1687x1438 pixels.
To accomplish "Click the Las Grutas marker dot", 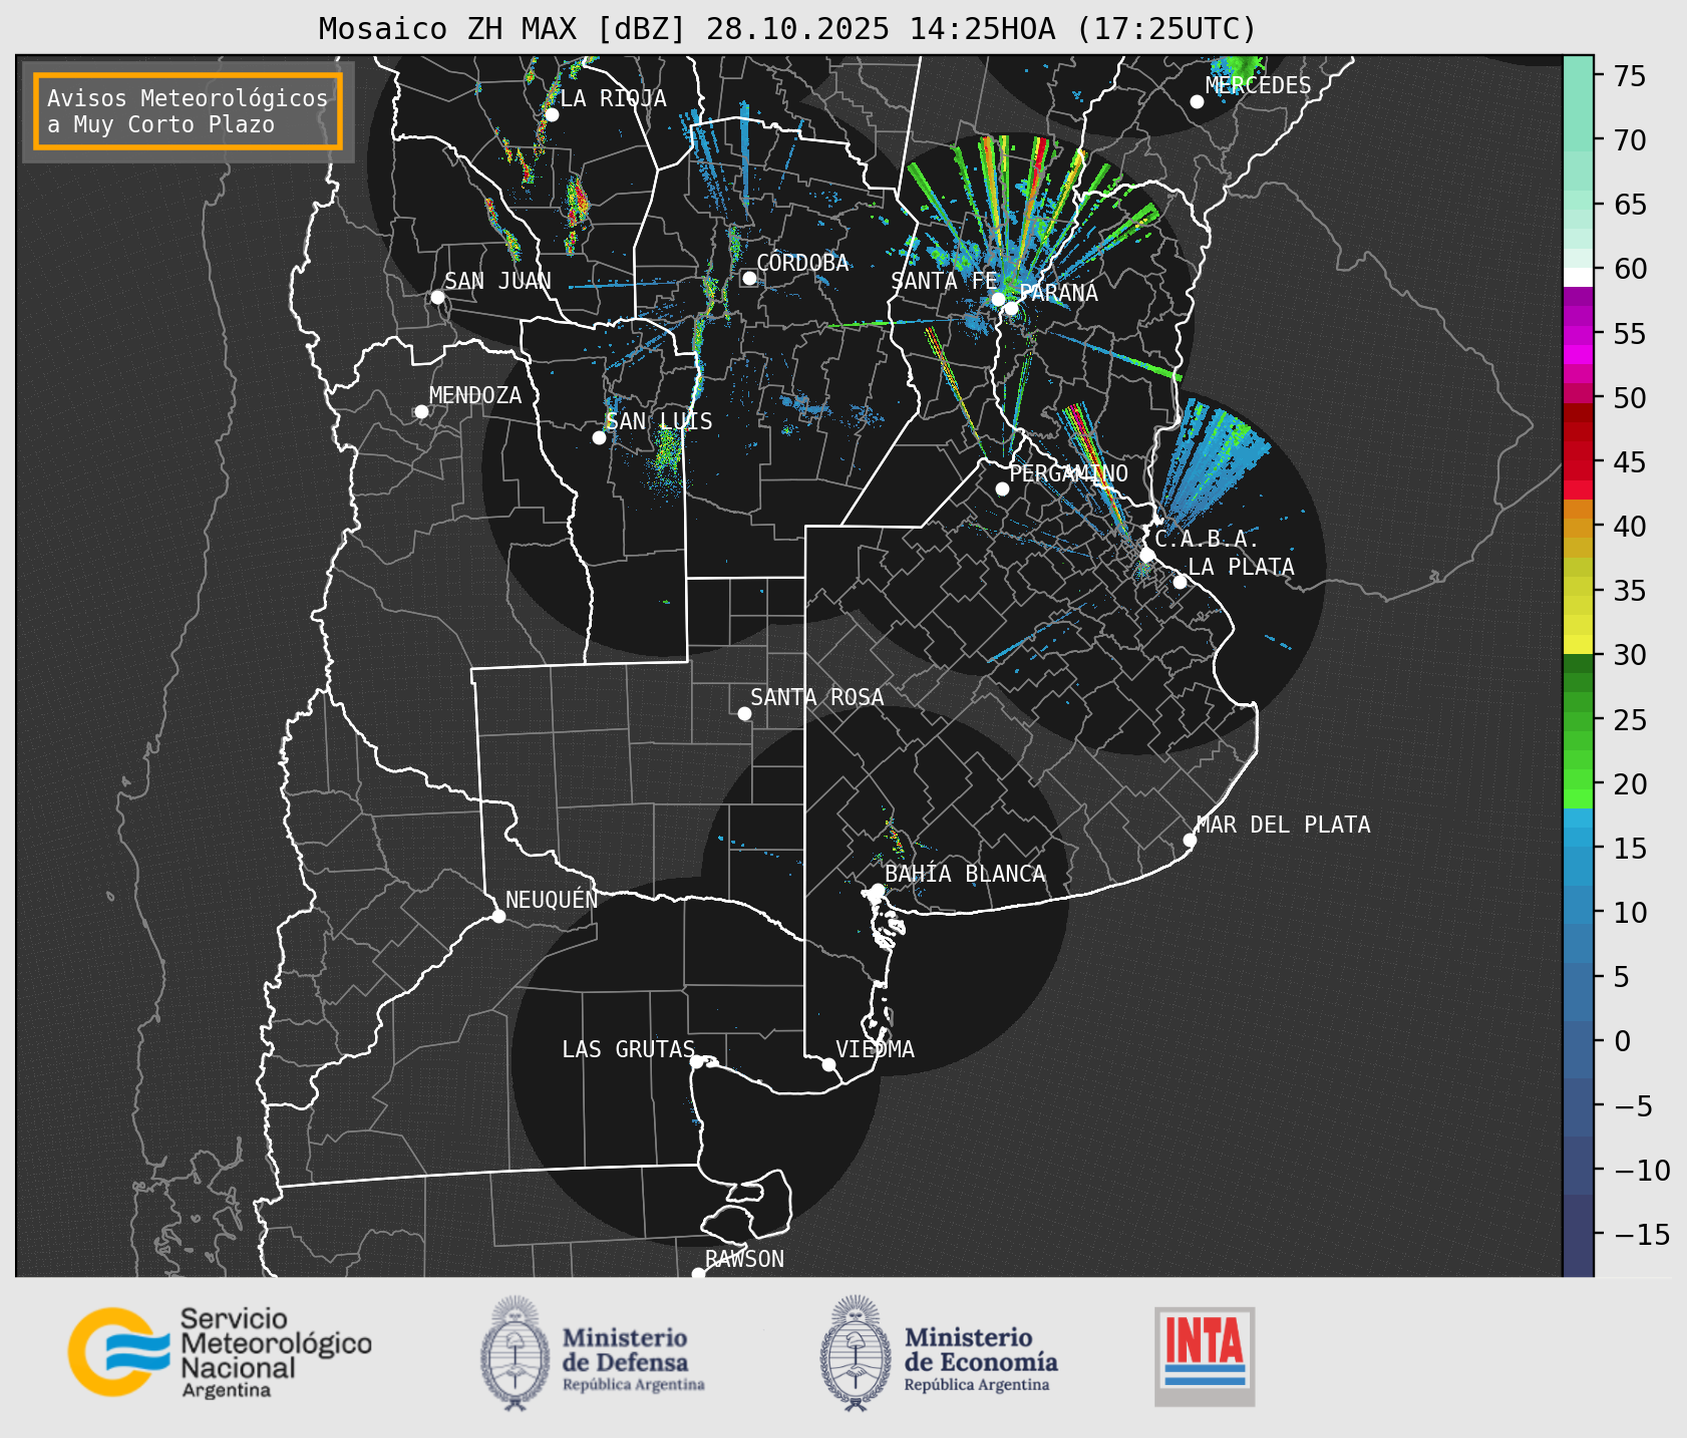I will 697,1061.
